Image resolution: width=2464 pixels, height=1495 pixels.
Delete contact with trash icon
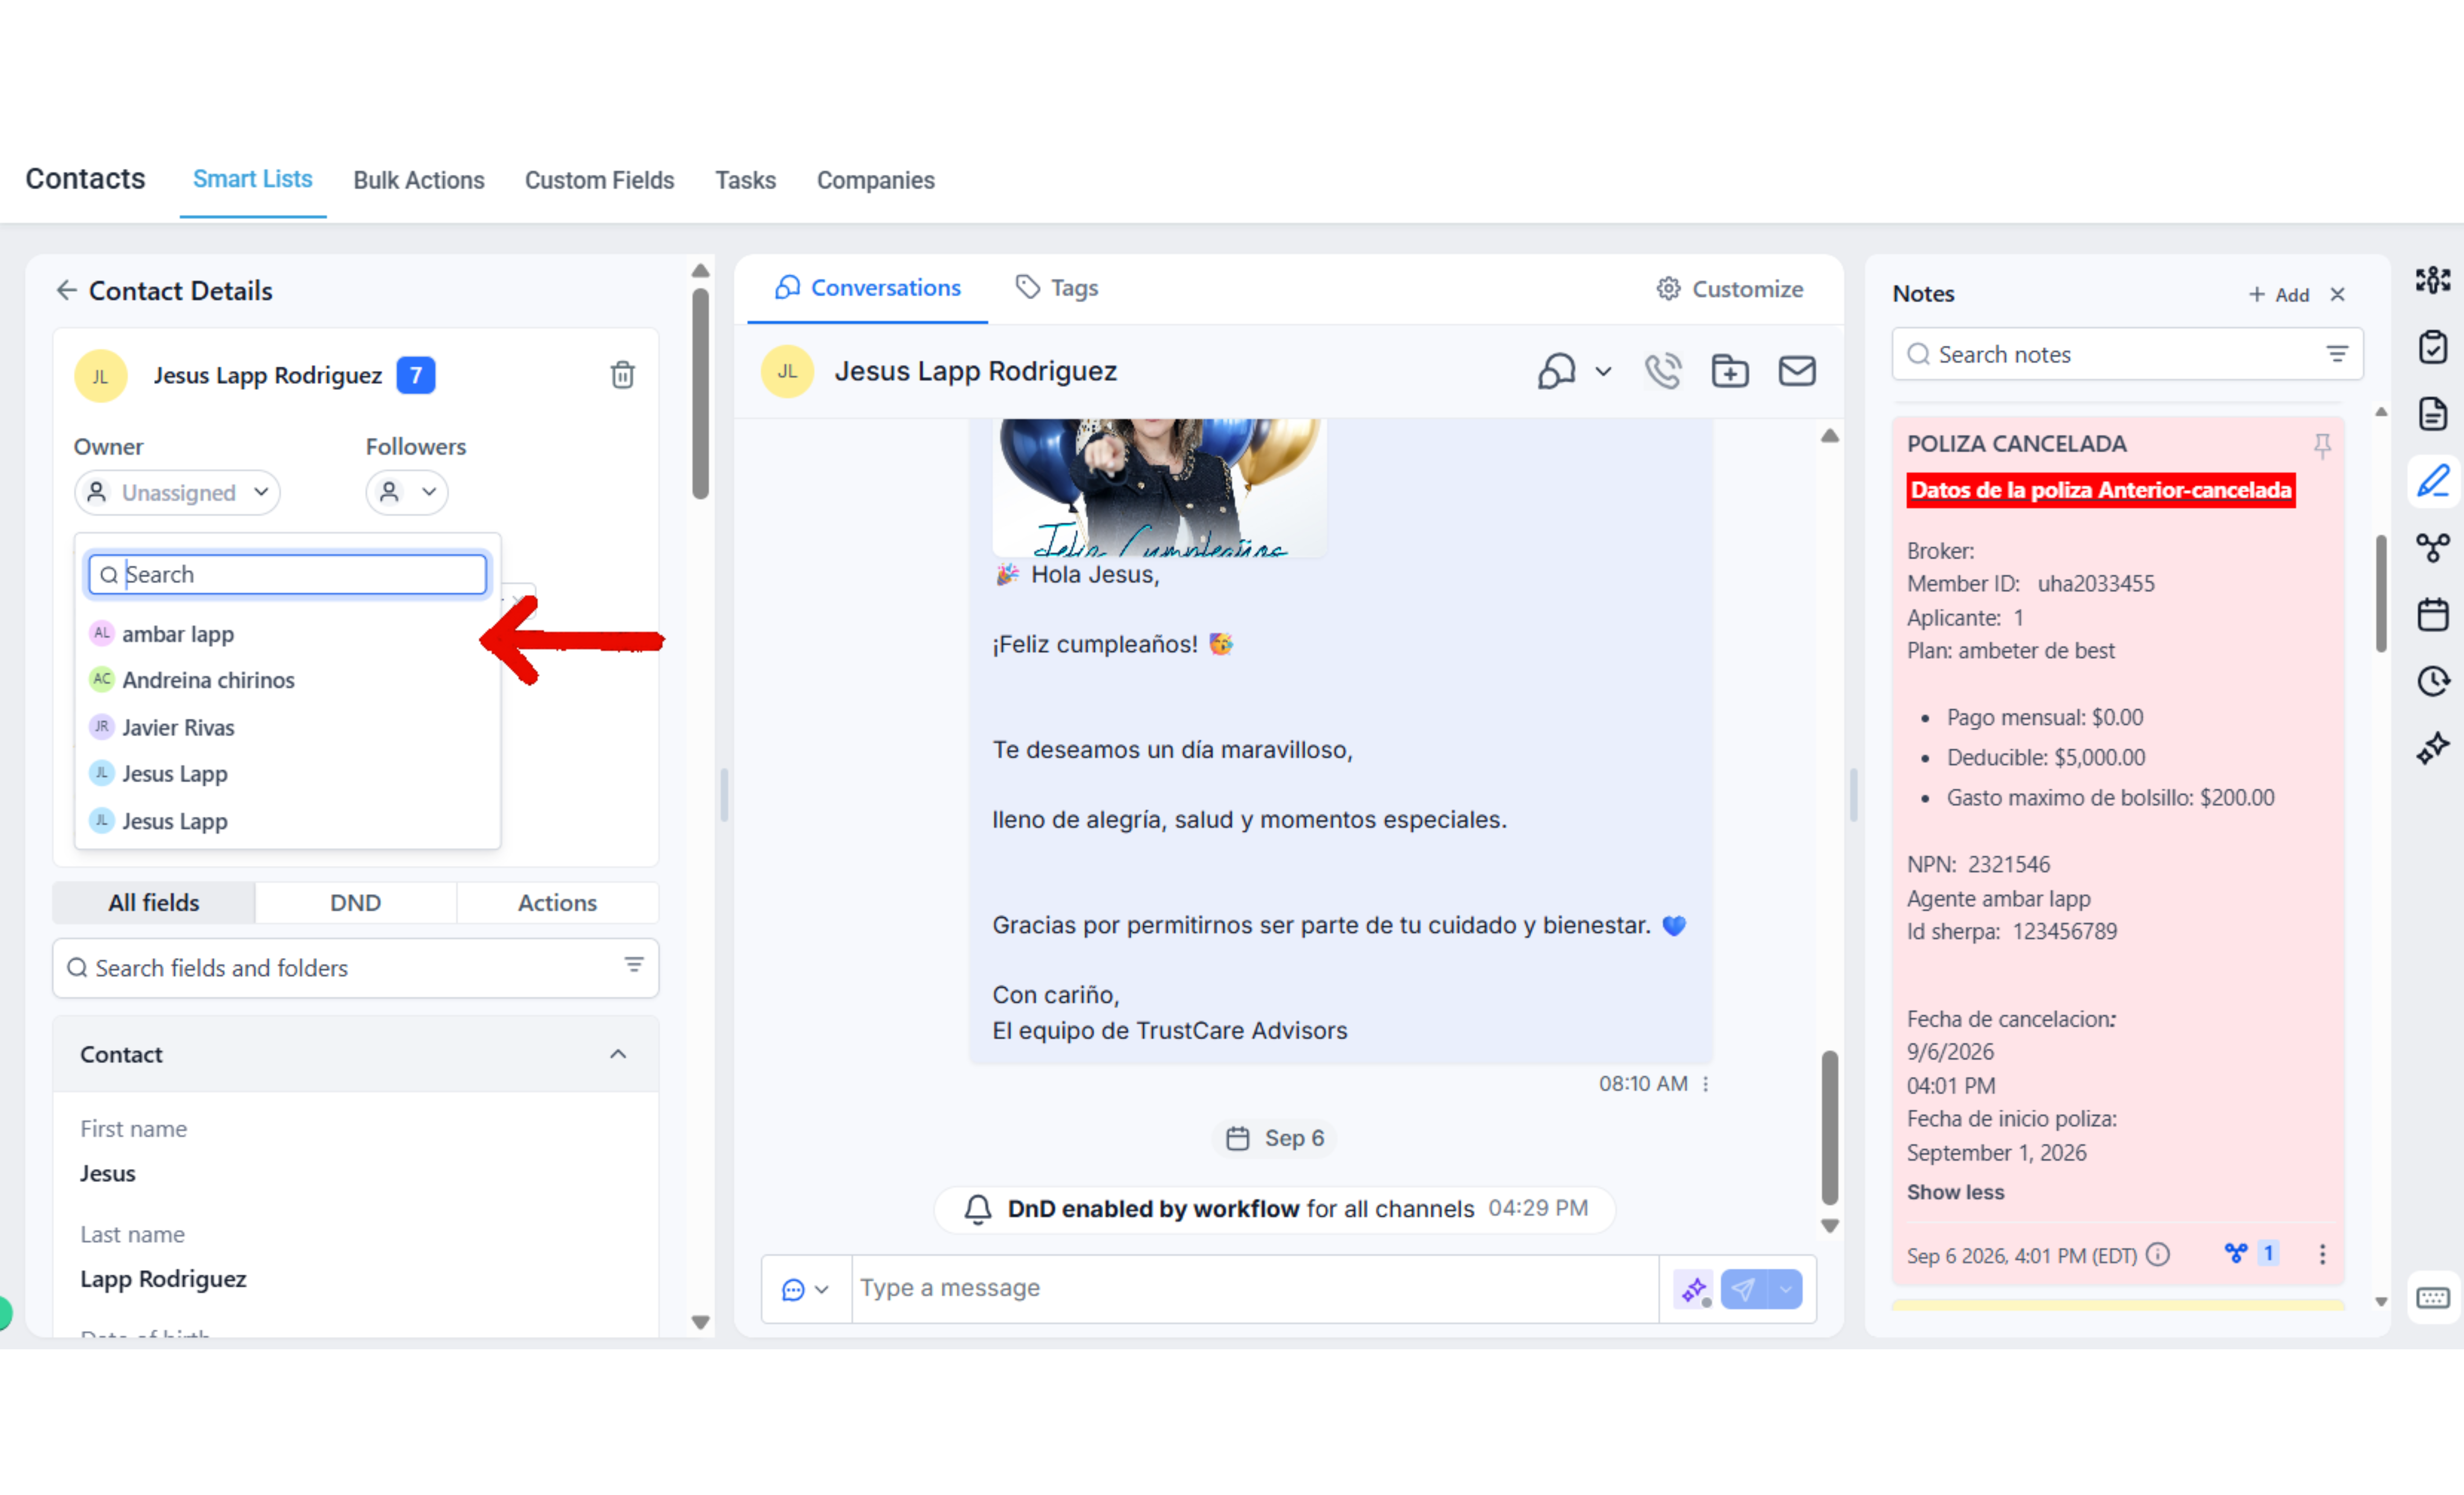pyautogui.click(x=622, y=375)
